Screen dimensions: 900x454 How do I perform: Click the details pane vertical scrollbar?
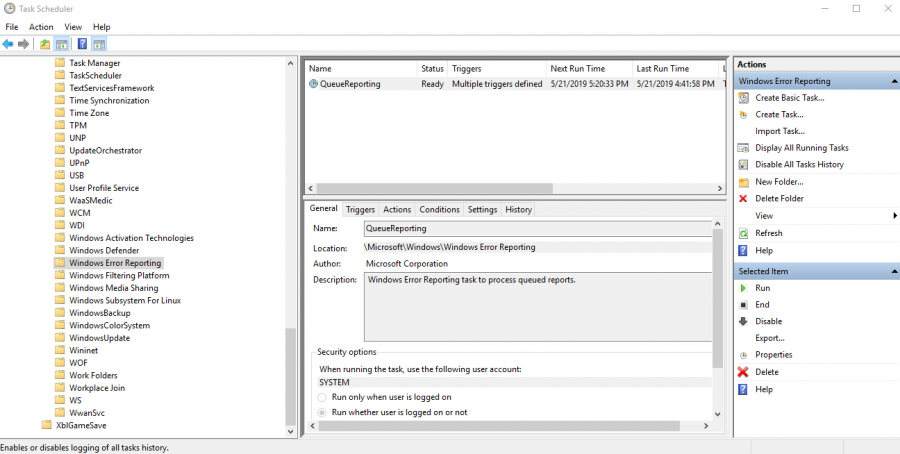point(717,298)
